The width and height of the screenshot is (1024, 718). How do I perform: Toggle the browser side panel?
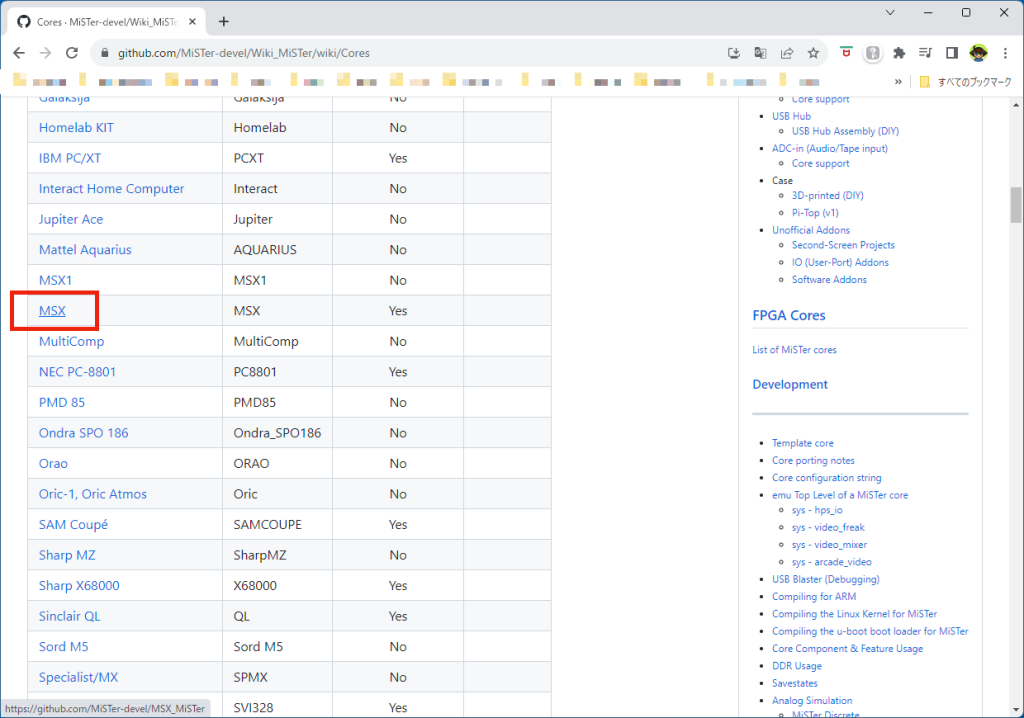[952, 53]
